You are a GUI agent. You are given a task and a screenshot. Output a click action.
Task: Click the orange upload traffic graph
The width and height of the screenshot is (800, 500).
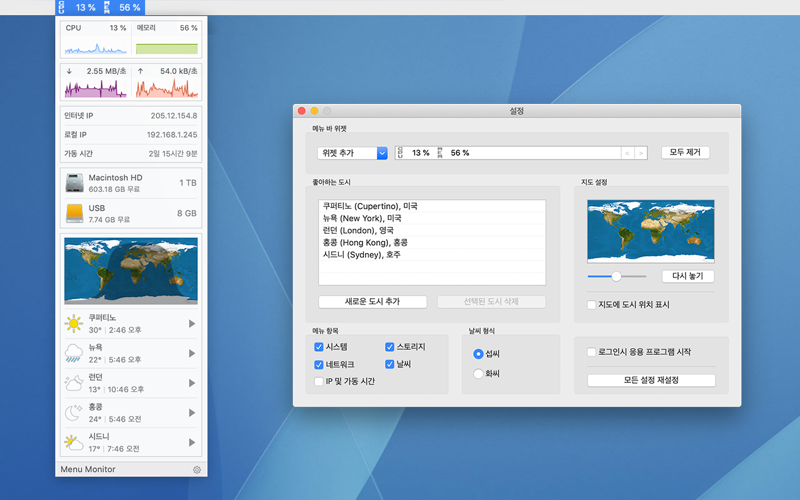[x=167, y=89]
